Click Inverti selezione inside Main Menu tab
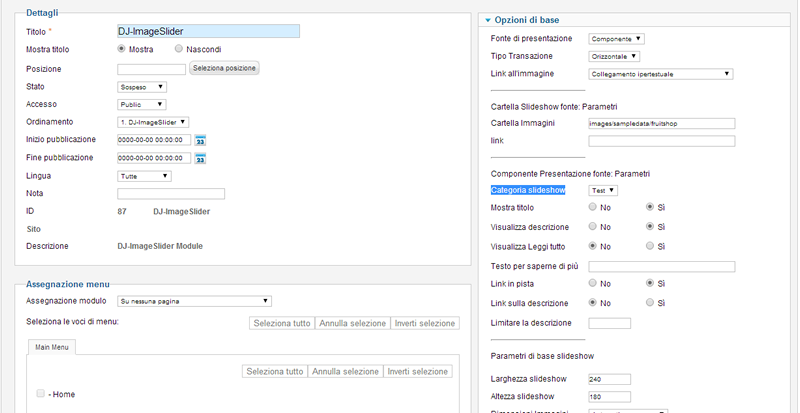 coord(418,372)
